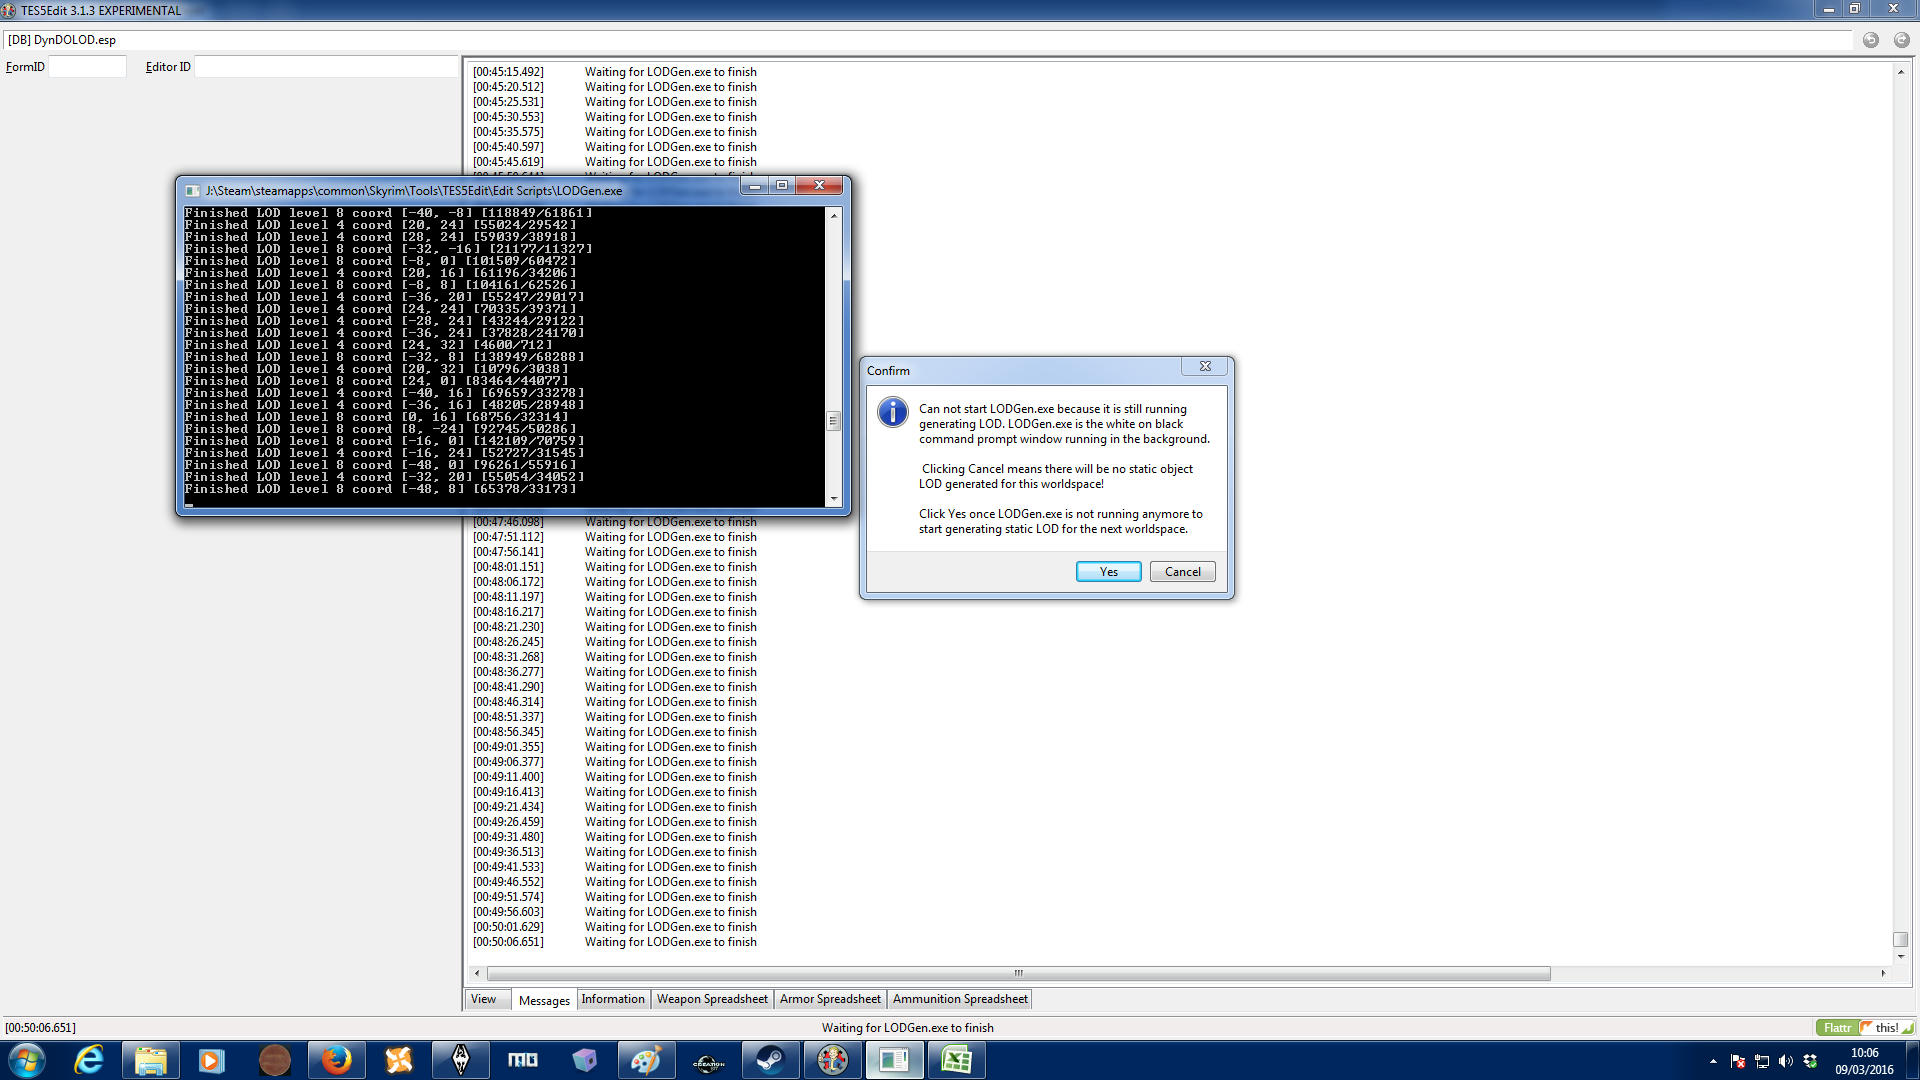Viewport: 1920px width, 1080px height.
Task: Open Mod Organizer from the taskbar
Action: pos(522,1060)
